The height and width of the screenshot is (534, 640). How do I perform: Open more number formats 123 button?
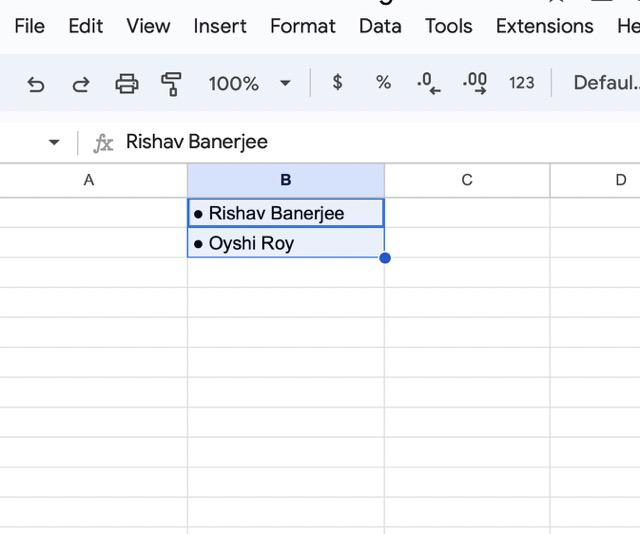[521, 83]
